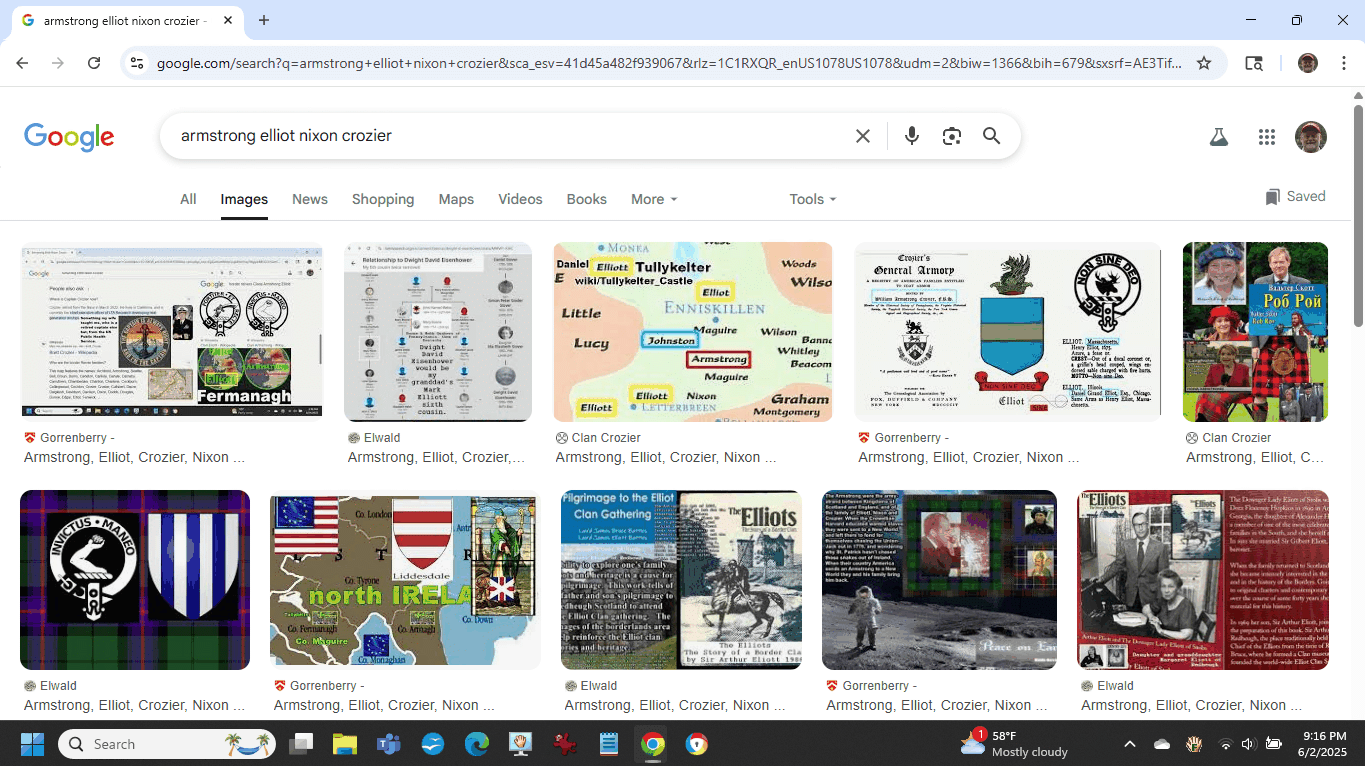Open Pilgrimage to Elliot Clan Gathering thumbnail
The width and height of the screenshot is (1365, 766).
[681, 580]
